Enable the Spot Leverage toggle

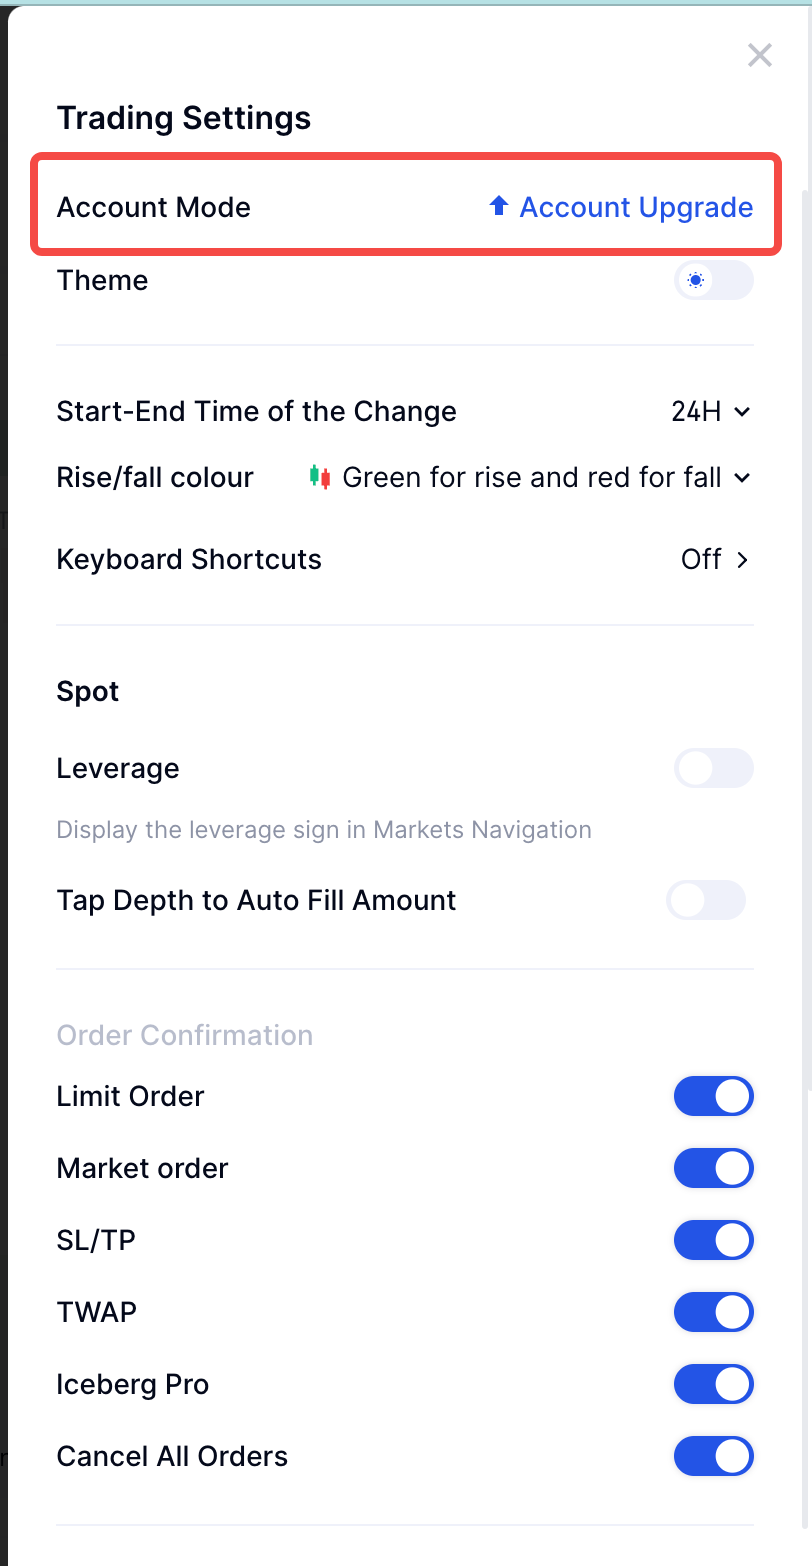[x=713, y=768]
